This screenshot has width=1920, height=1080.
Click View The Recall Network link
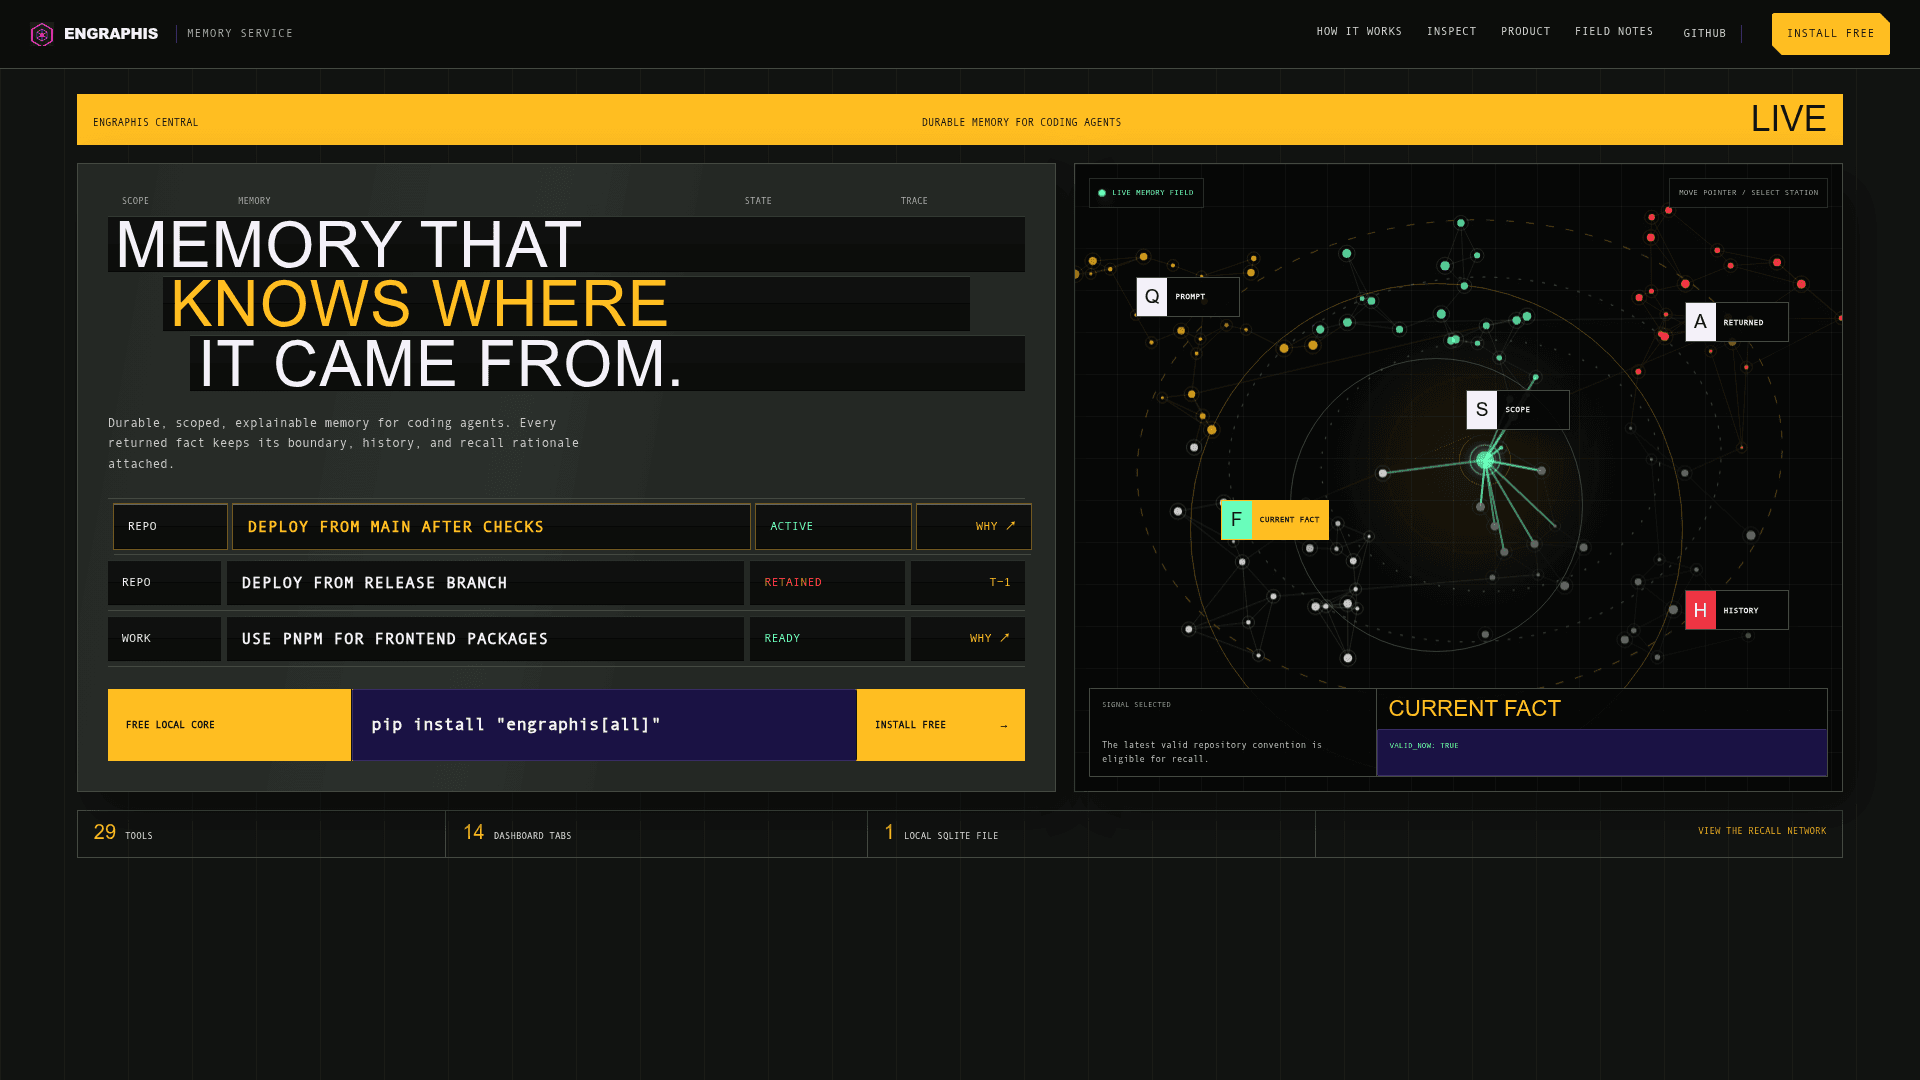(x=1762, y=831)
